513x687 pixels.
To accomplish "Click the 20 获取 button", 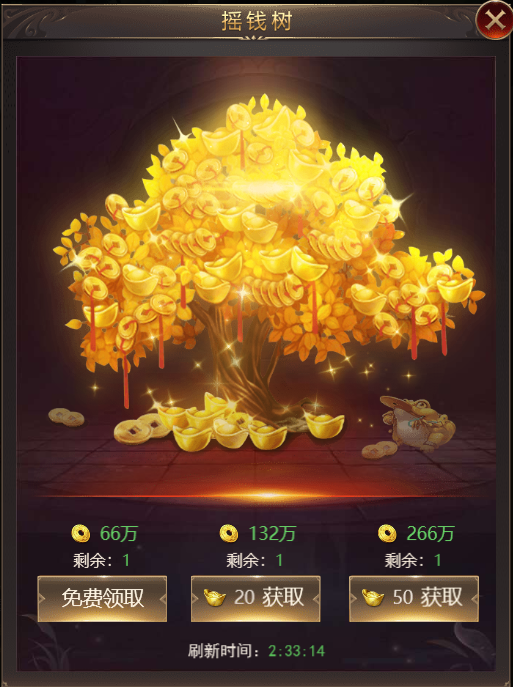I will 255,598.
